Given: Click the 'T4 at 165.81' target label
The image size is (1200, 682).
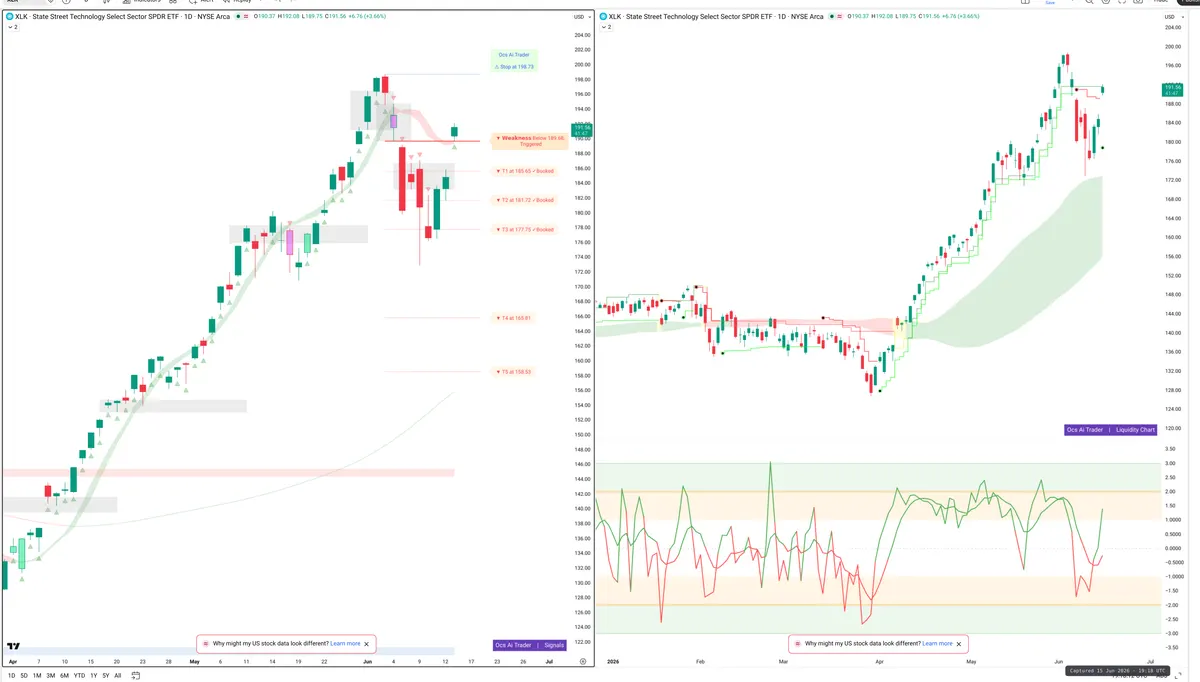Looking at the screenshot, I should coord(514,318).
